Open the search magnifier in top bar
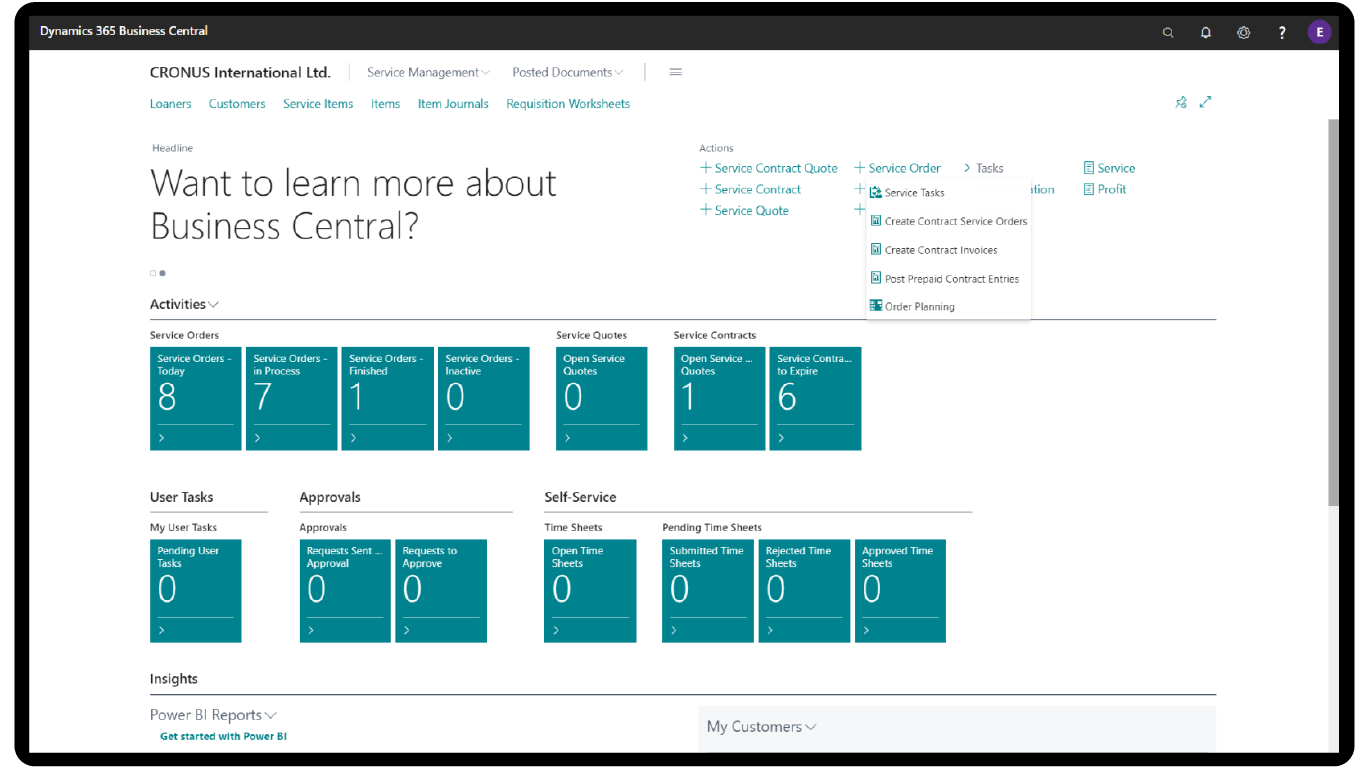The width and height of the screenshot is (1366, 768). (1168, 32)
